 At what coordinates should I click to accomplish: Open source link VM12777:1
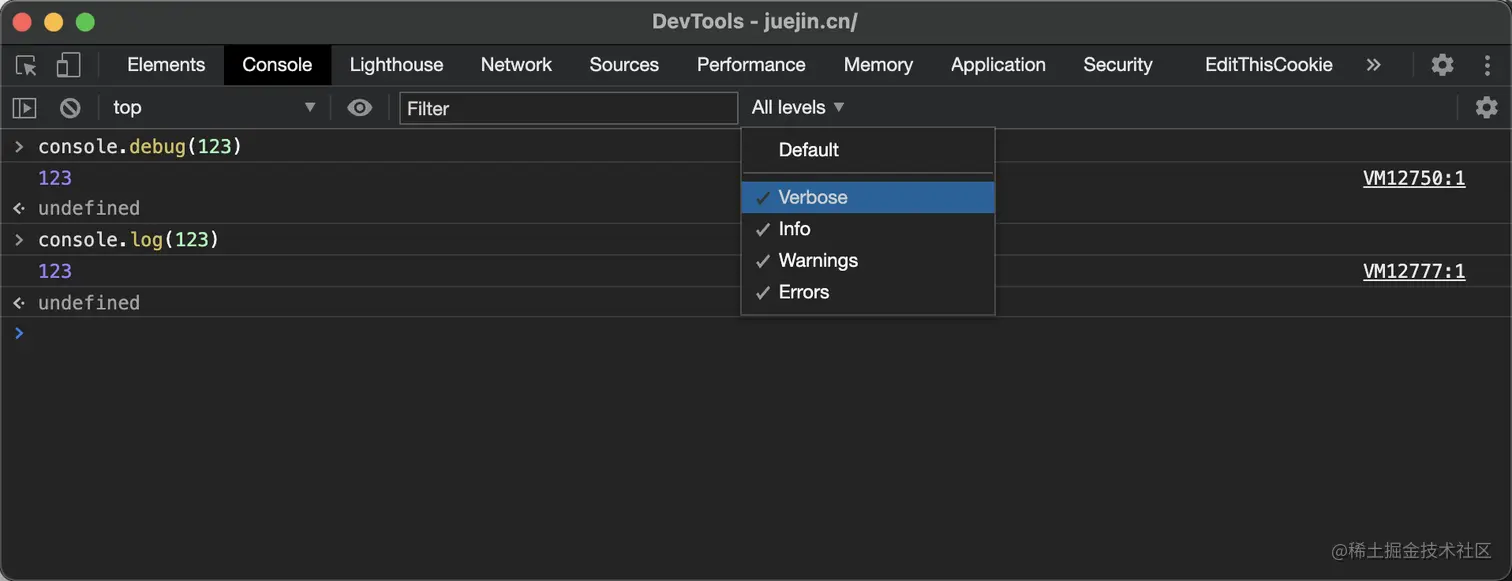1414,272
